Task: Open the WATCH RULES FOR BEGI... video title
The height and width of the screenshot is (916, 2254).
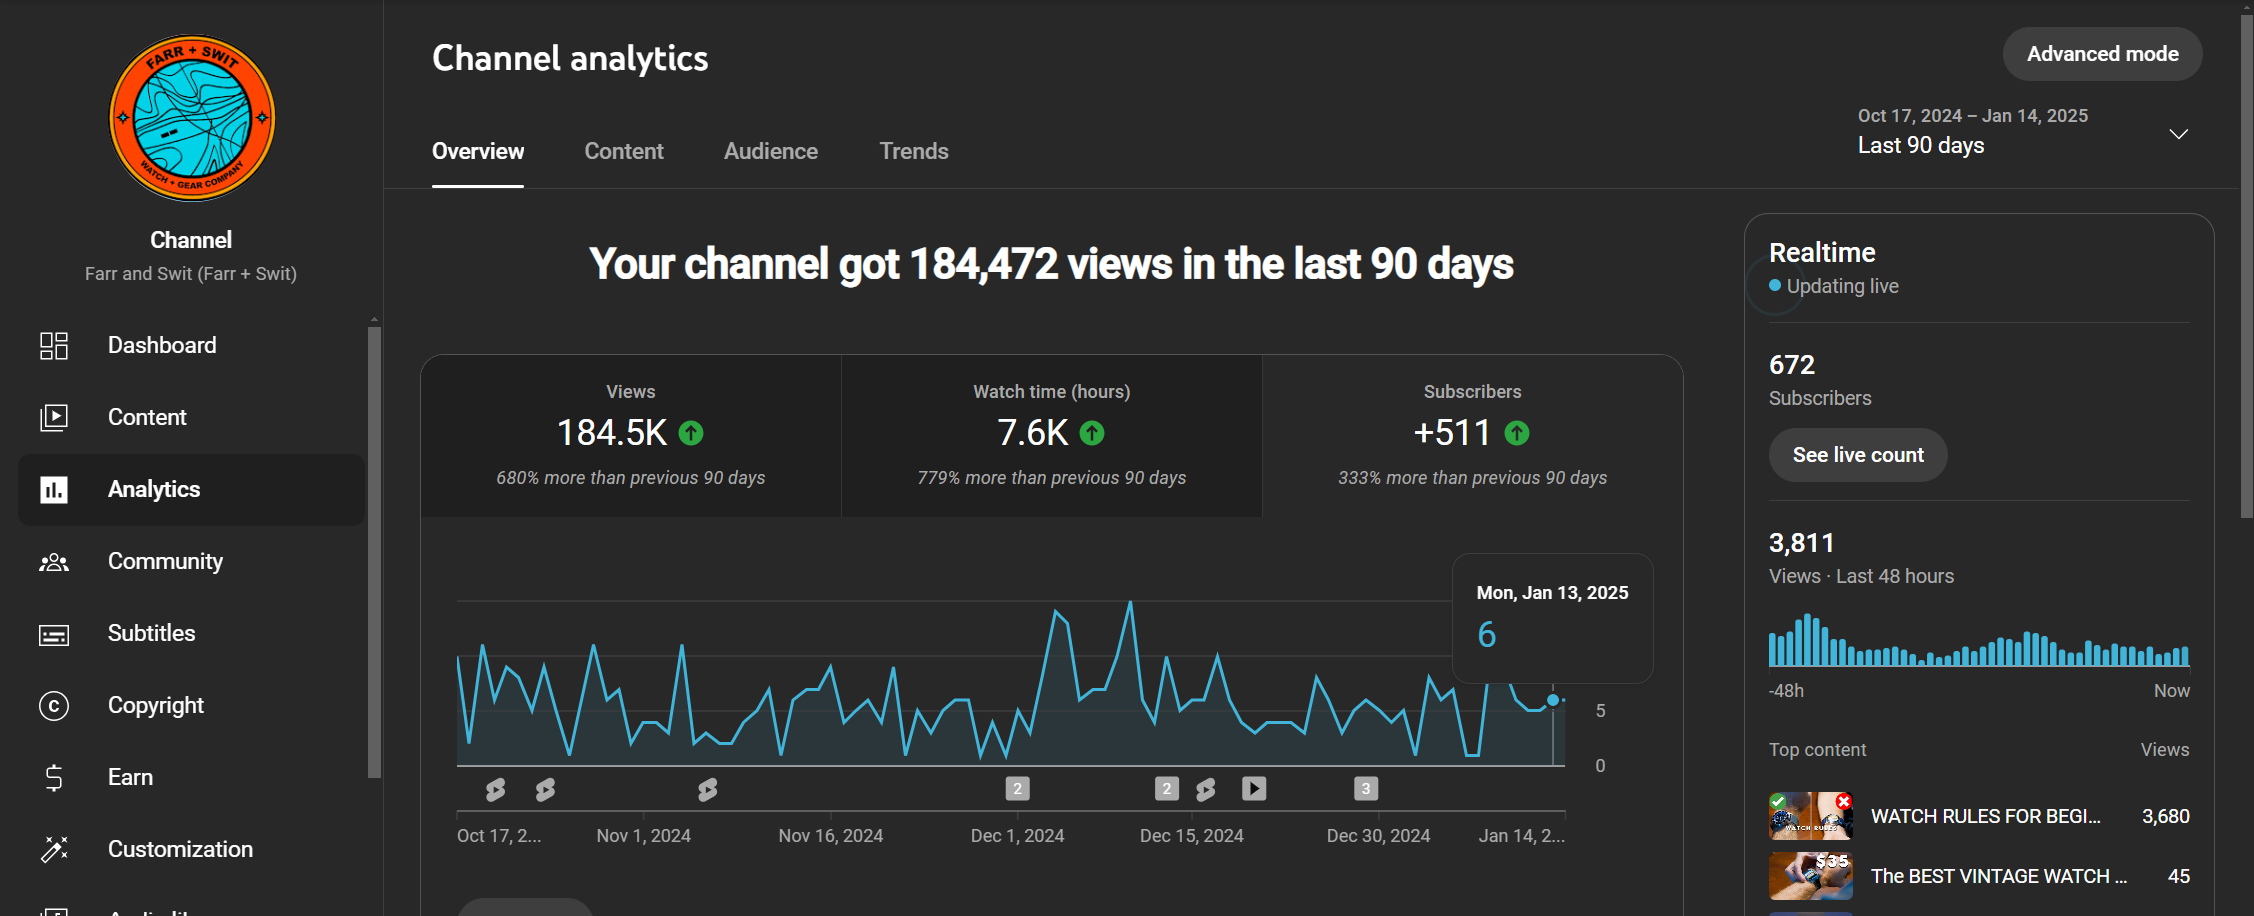Action: pos(1986,817)
